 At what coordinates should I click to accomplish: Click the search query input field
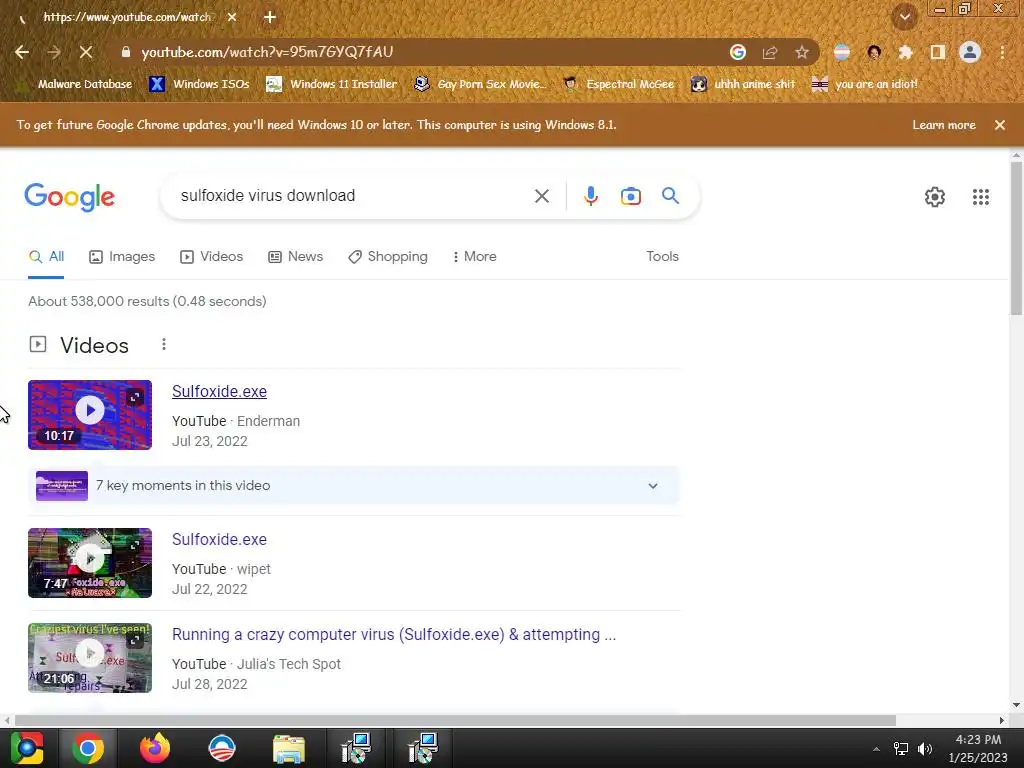(x=349, y=196)
